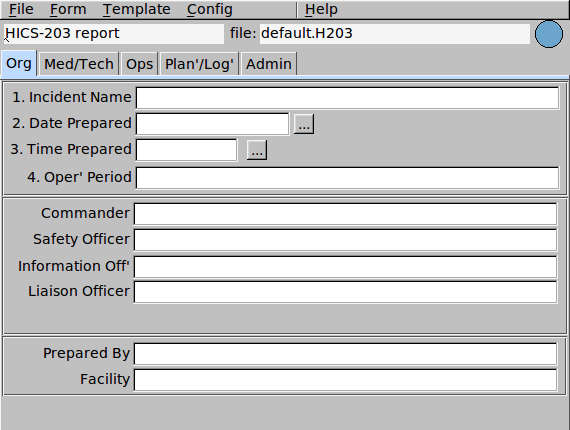Click the Commander input field

345,214
